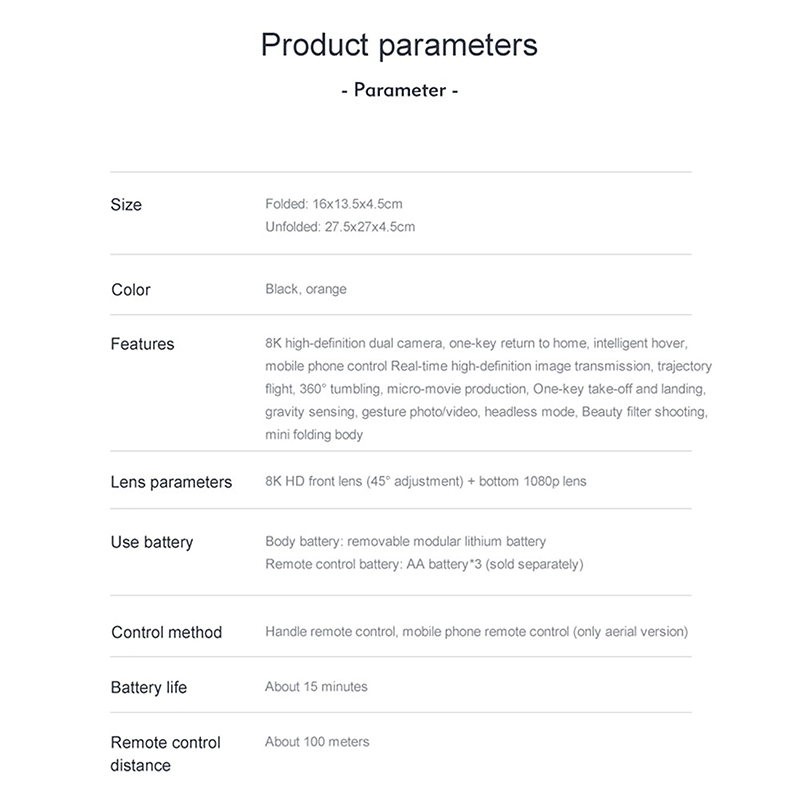
Task: Click the Black, orange color value
Action: coord(306,289)
